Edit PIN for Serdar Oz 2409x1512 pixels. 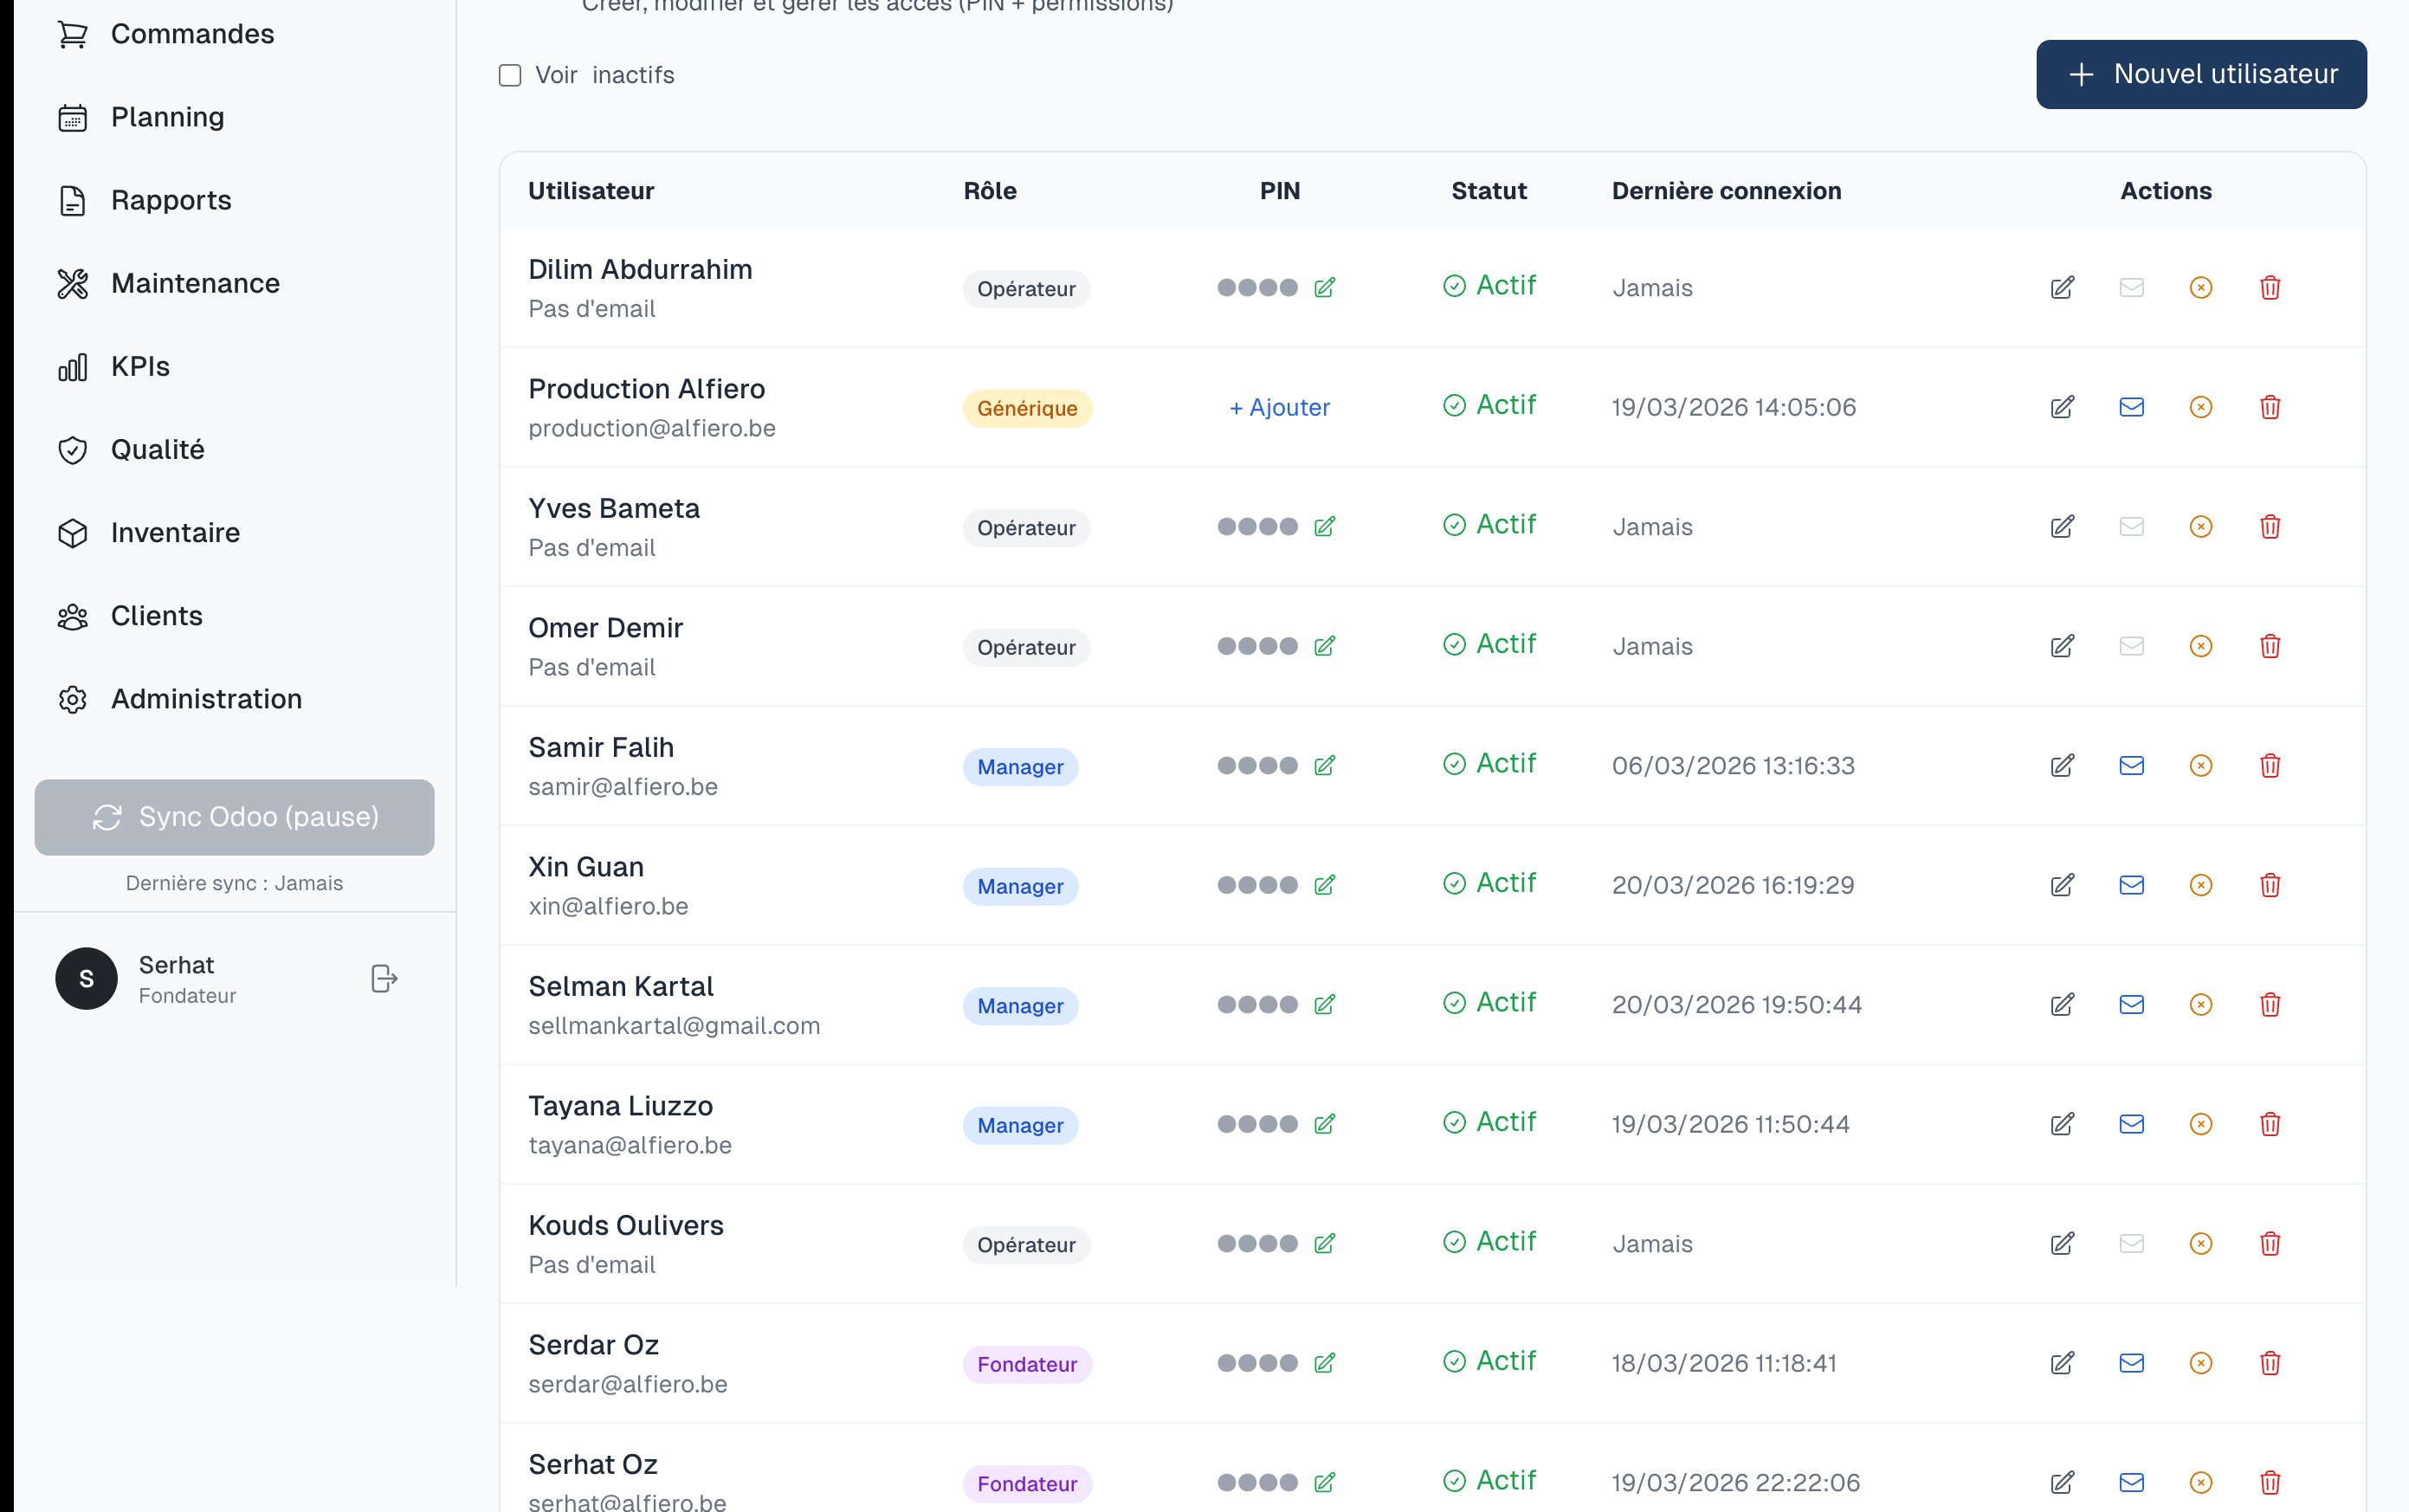pyautogui.click(x=1324, y=1363)
